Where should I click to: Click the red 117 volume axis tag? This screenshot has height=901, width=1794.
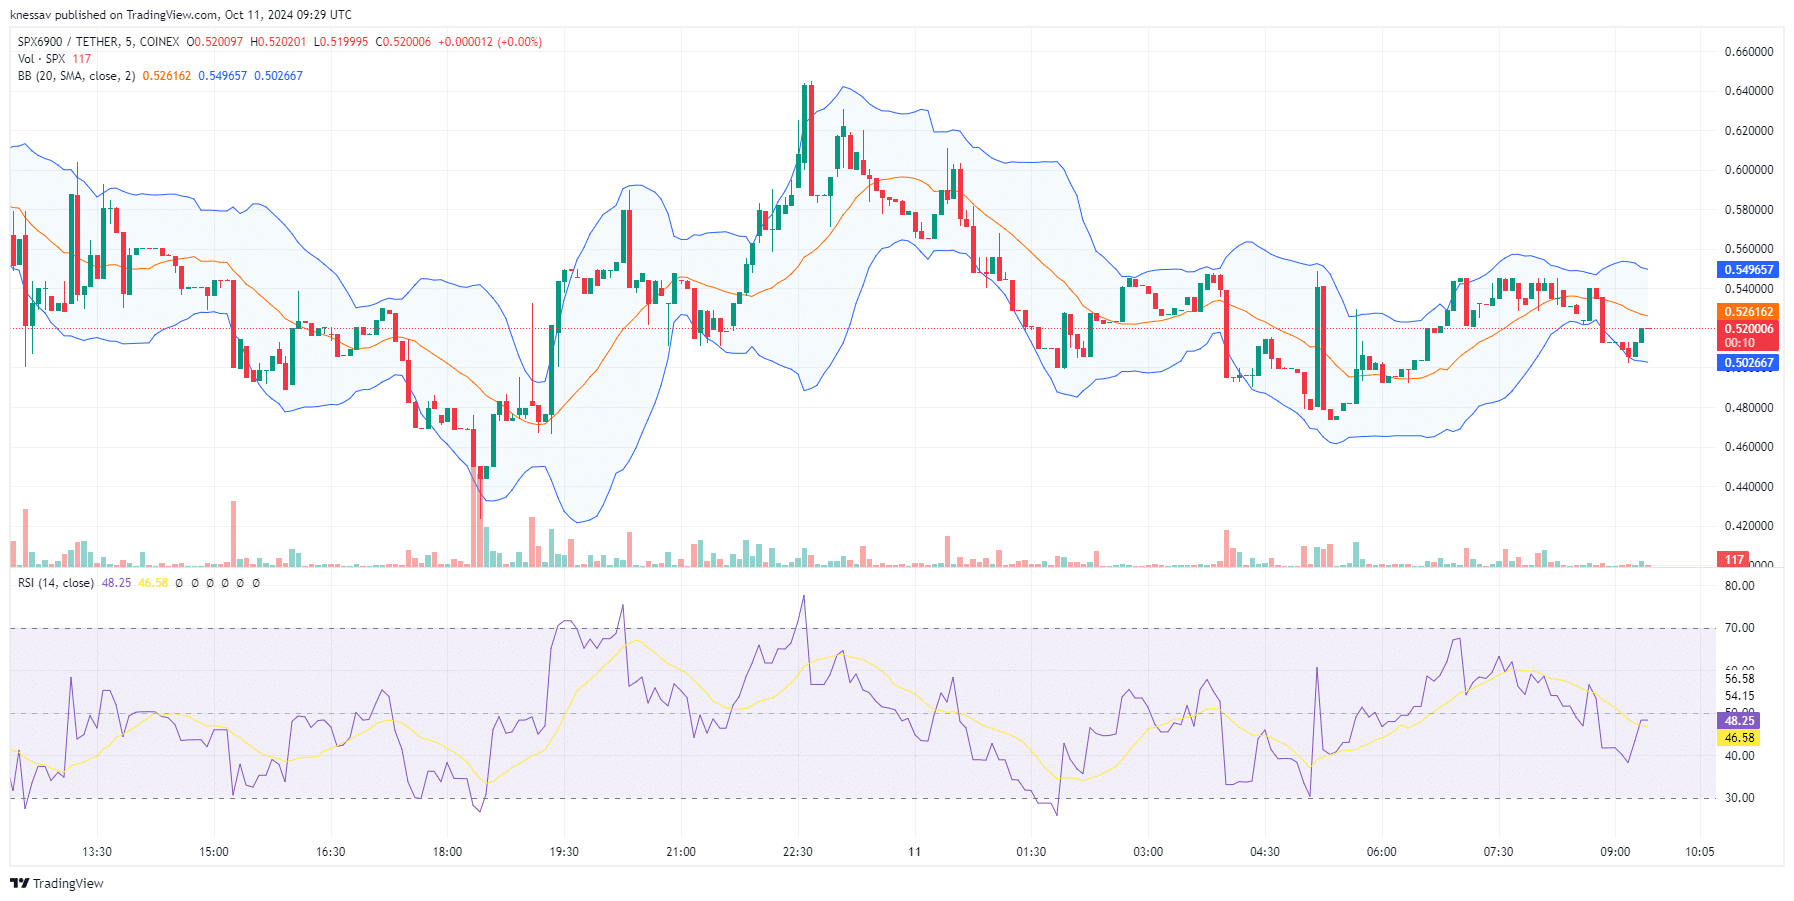pyautogui.click(x=1733, y=560)
